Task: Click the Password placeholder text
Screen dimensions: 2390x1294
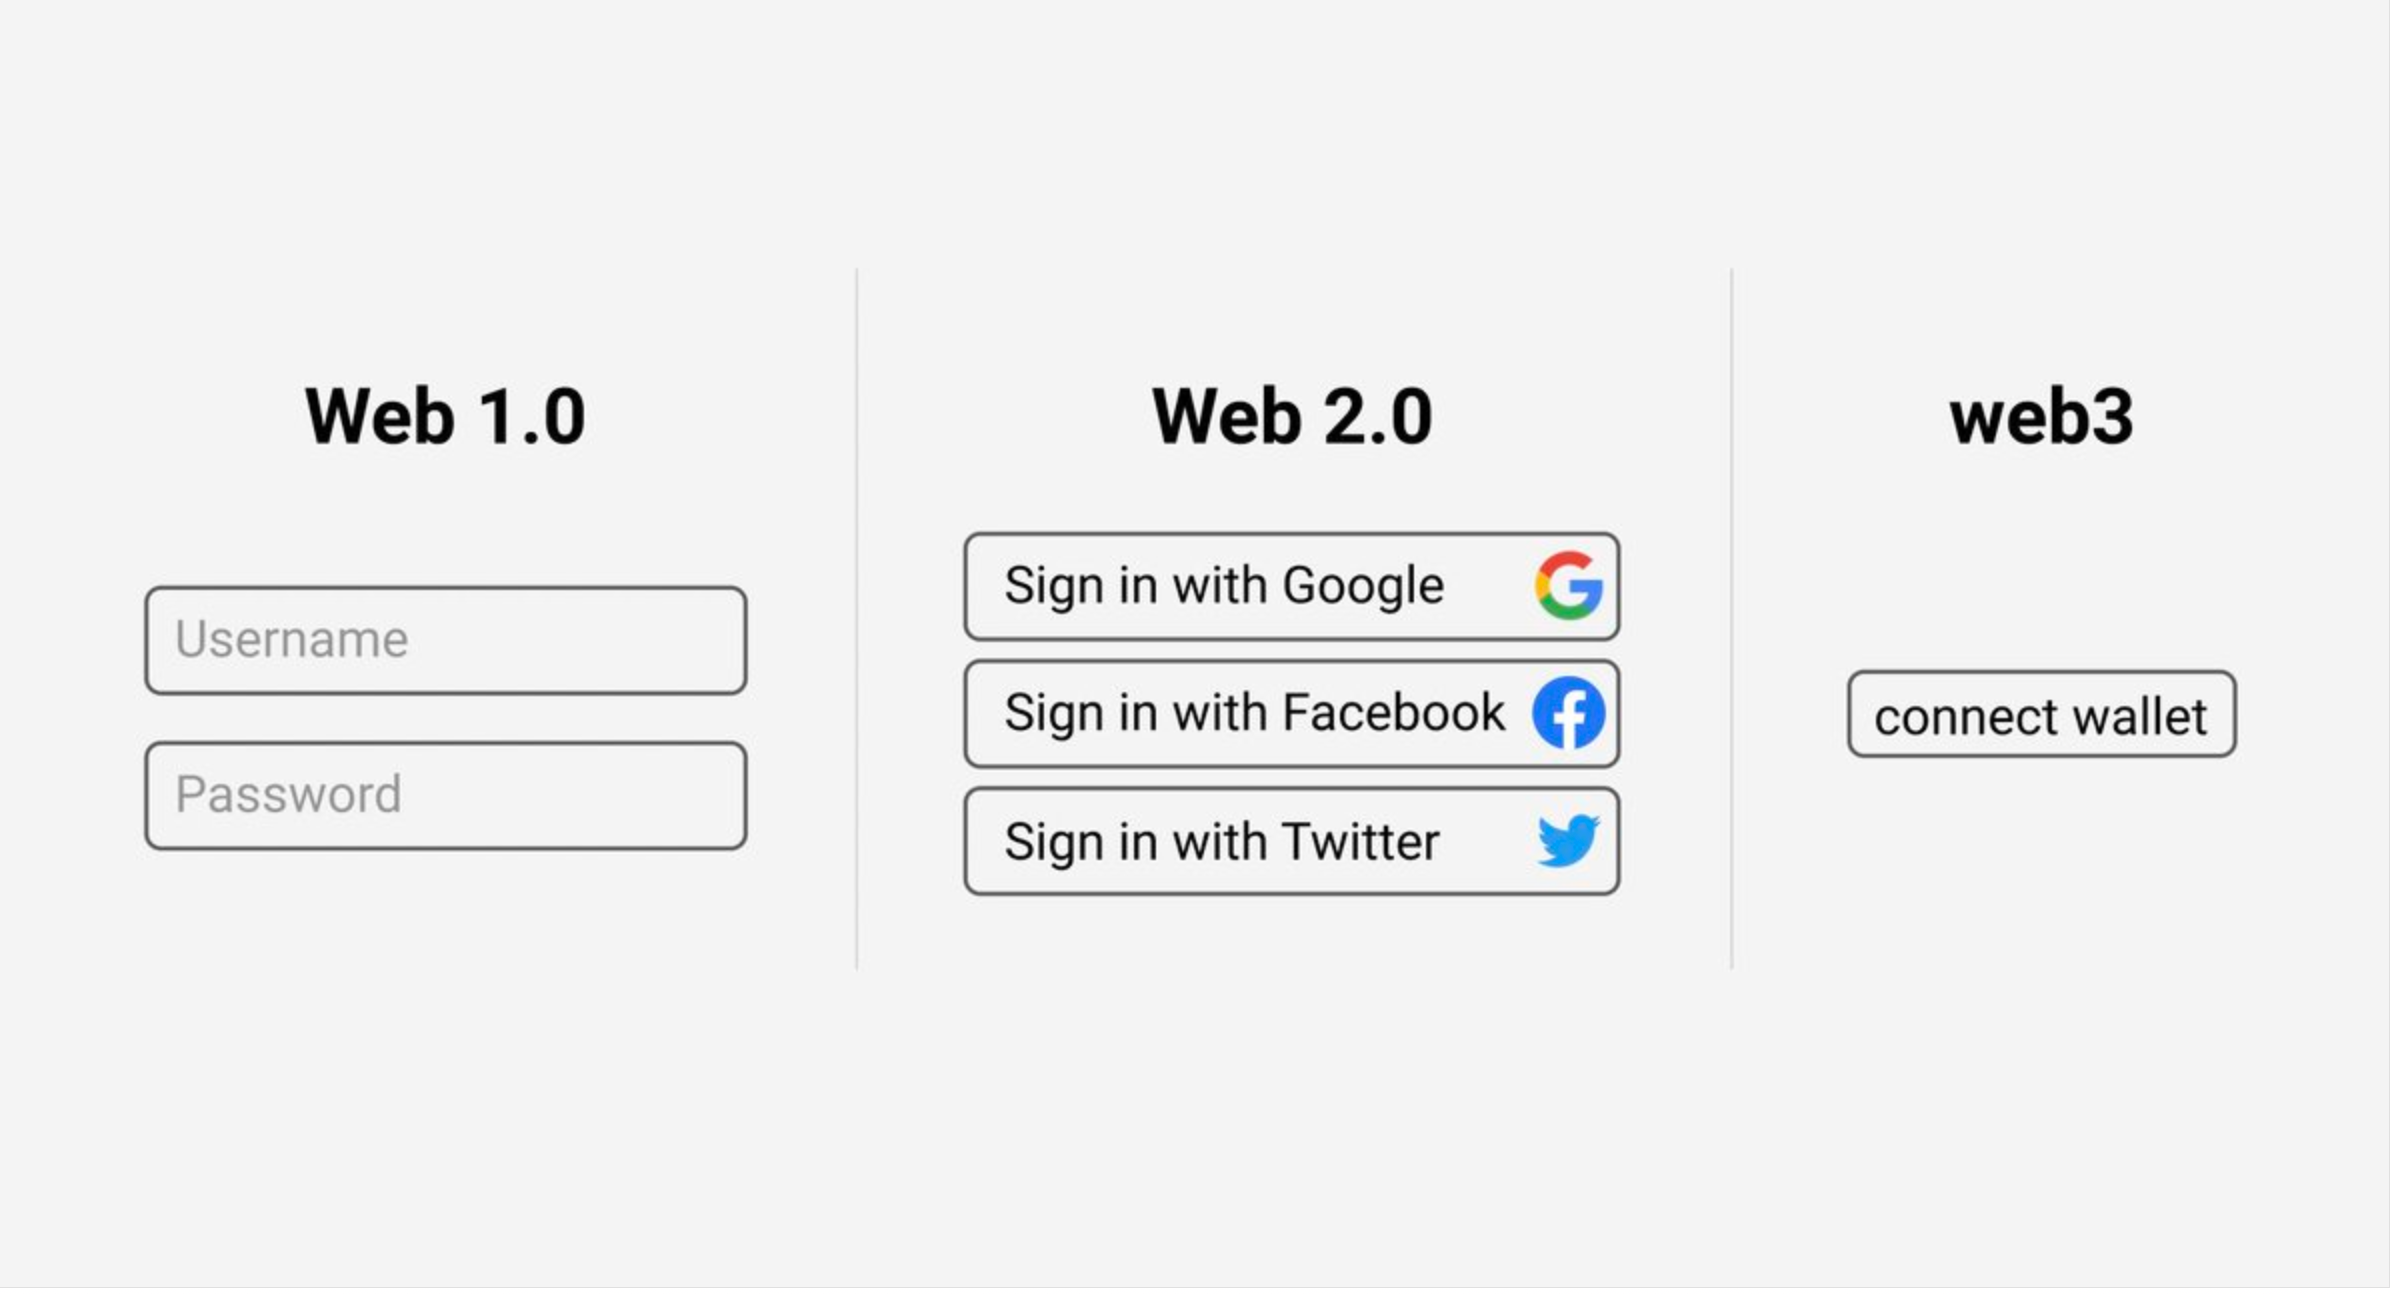Action: click(x=288, y=795)
